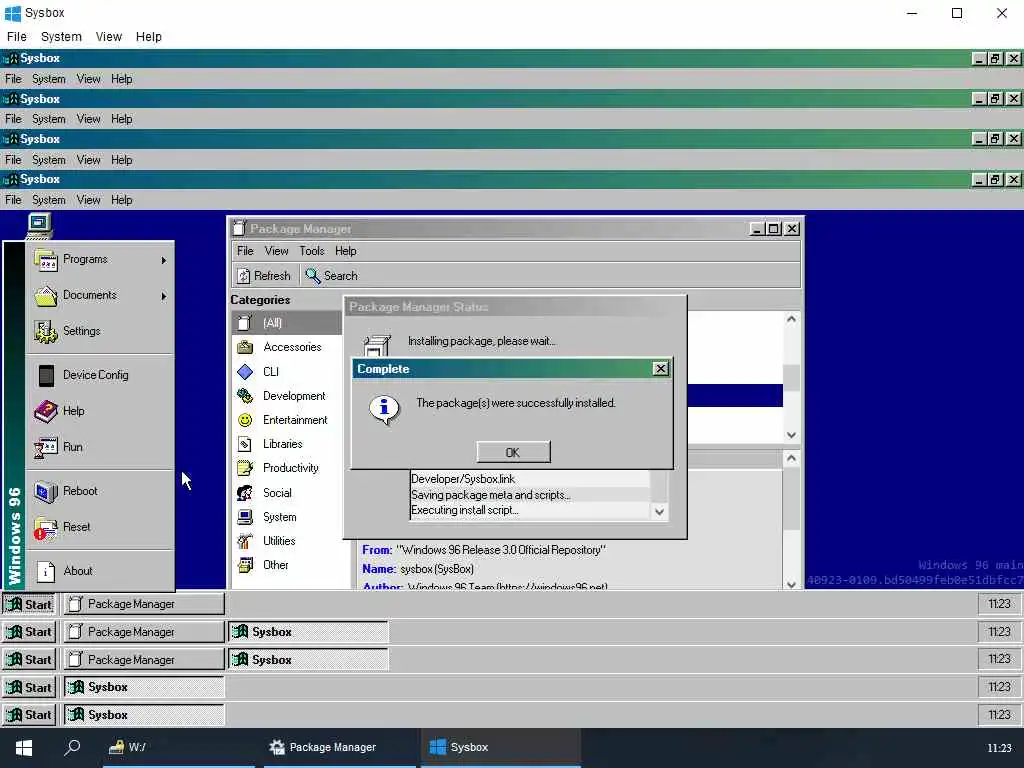Open System menu of outermost Sysbox window

[x=61, y=37]
